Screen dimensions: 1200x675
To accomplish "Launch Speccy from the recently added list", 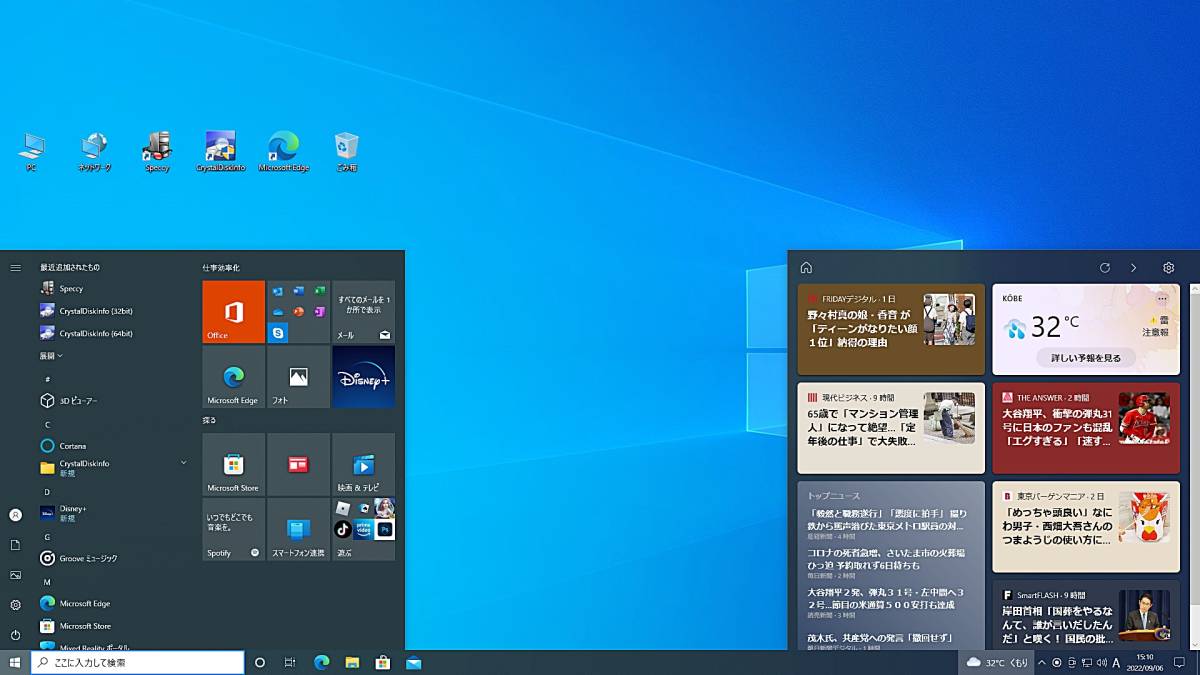I will (x=115, y=288).
